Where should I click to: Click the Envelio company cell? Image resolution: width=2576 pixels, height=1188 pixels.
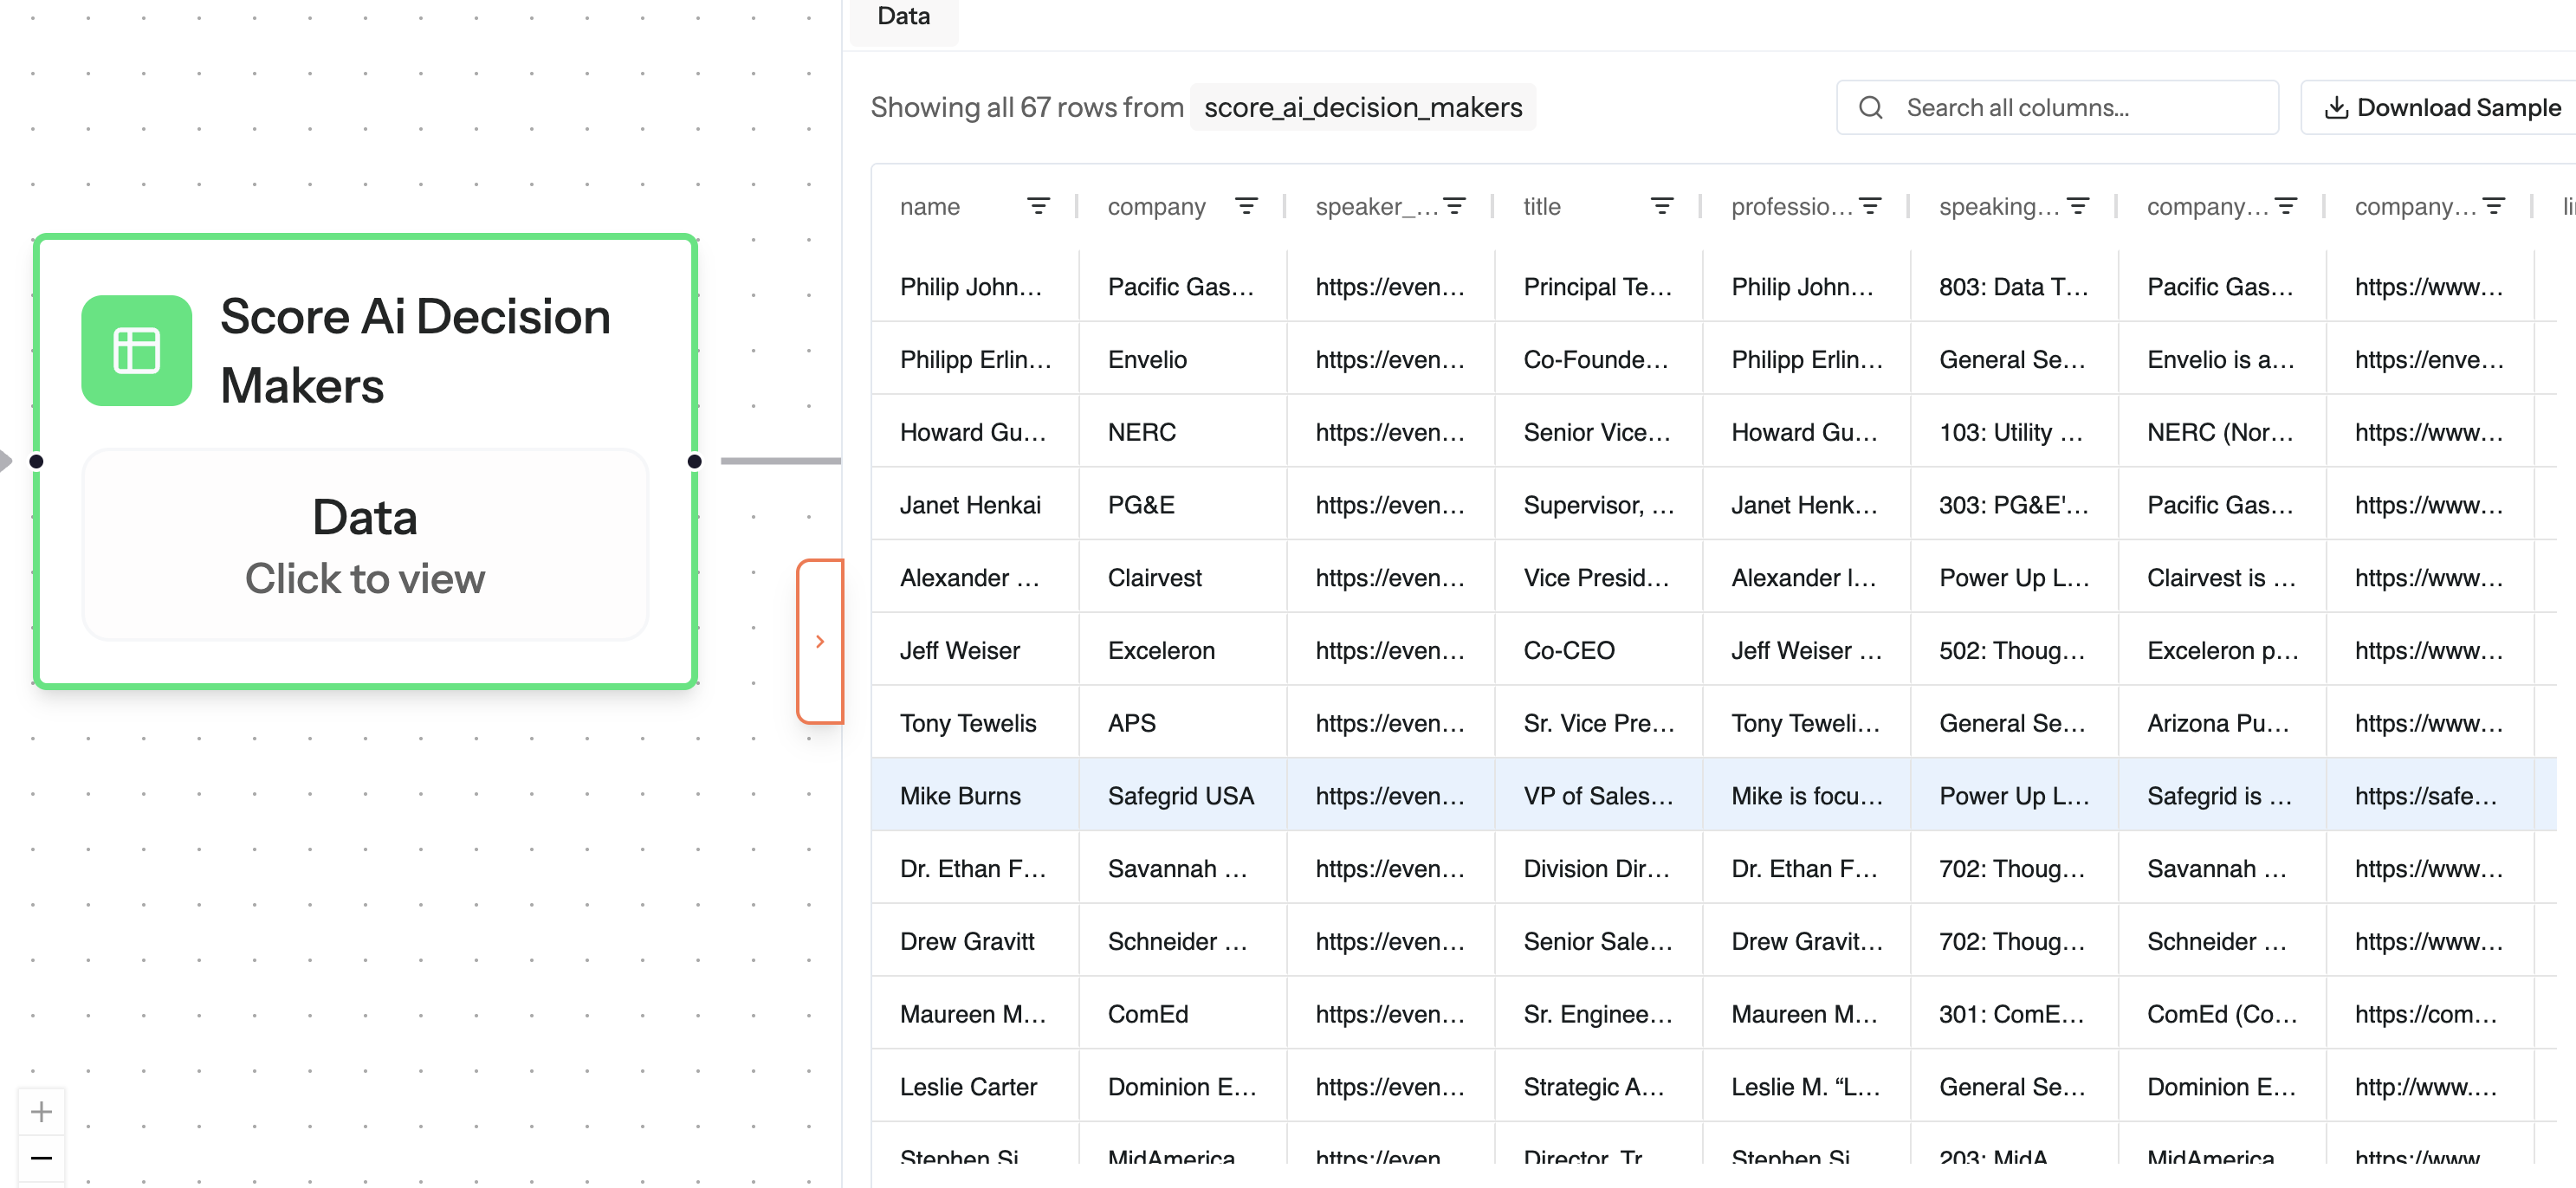pyautogui.click(x=1183, y=359)
